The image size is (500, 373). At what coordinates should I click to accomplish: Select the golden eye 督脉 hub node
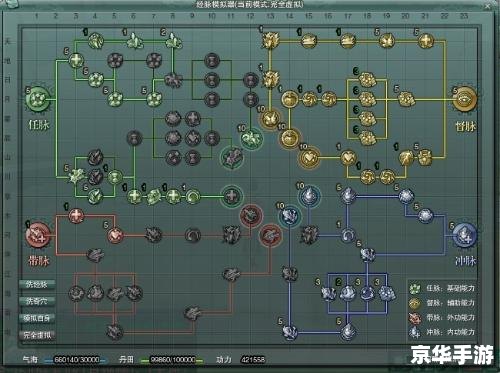click(465, 99)
